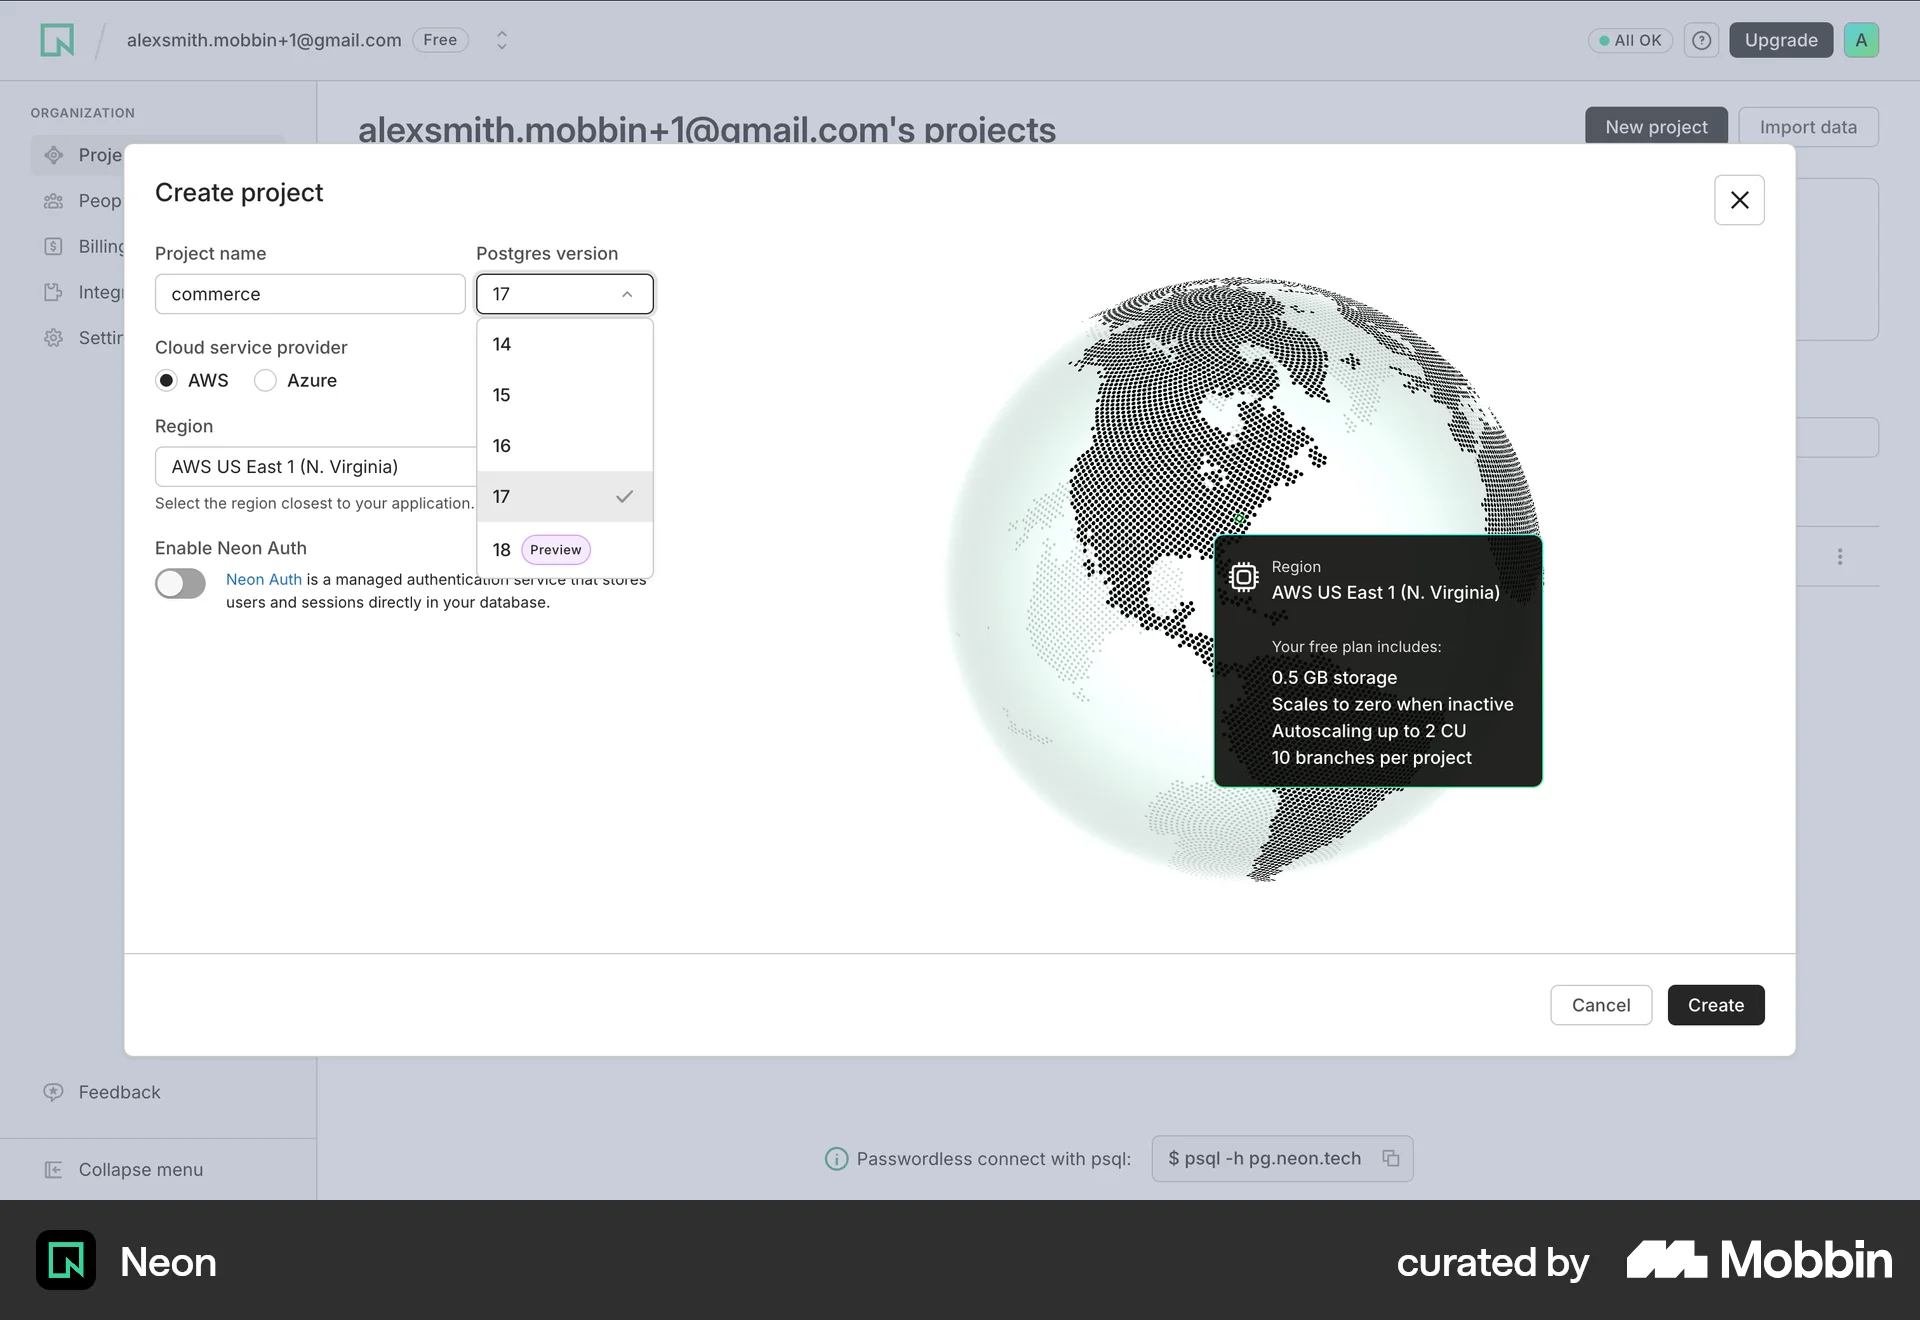Open the help question mark icon

[x=1701, y=40]
